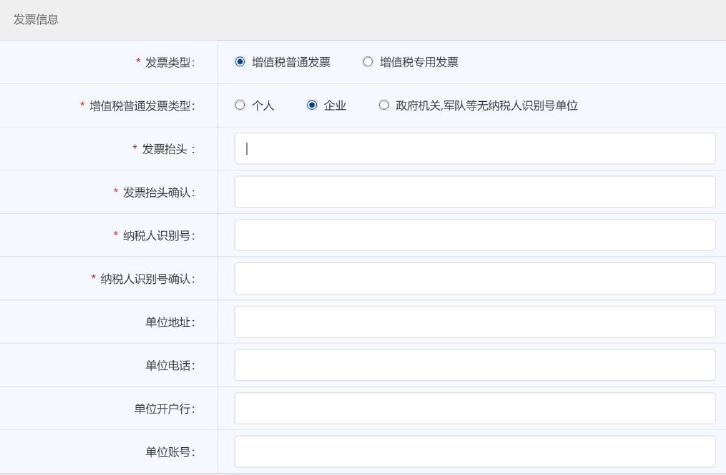This screenshot has width=726, height=475.
Task: Focus the 发票抬头确认 text box
Action: click(x=475, y=192)
